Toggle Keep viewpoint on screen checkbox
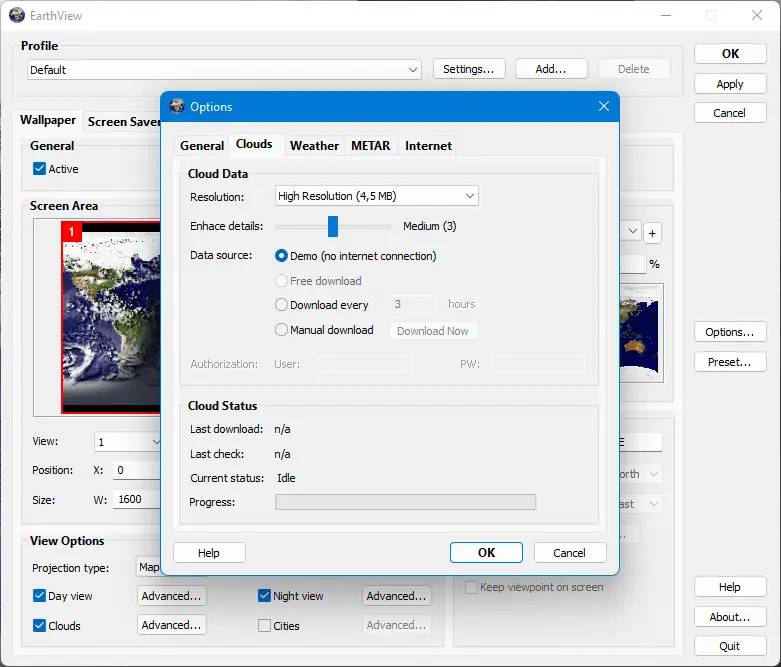781x667 pixels. pos(471,587)
